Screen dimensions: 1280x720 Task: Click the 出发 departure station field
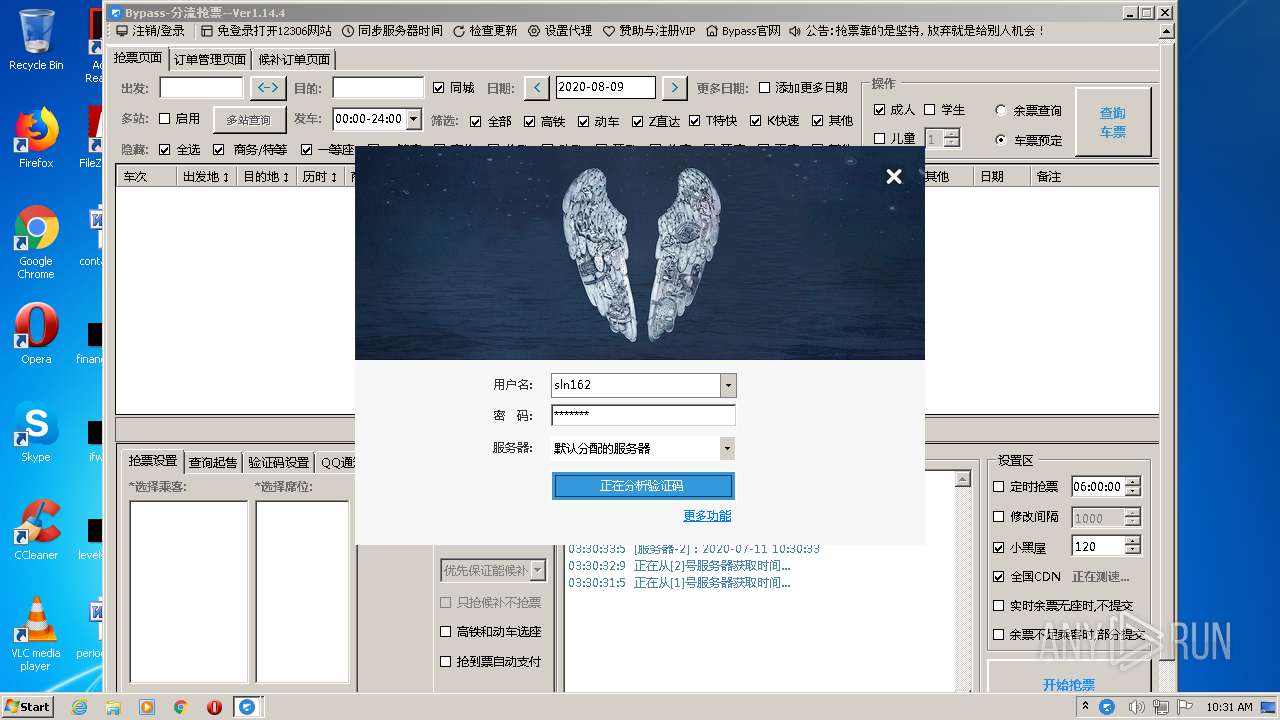click(201, 88)
